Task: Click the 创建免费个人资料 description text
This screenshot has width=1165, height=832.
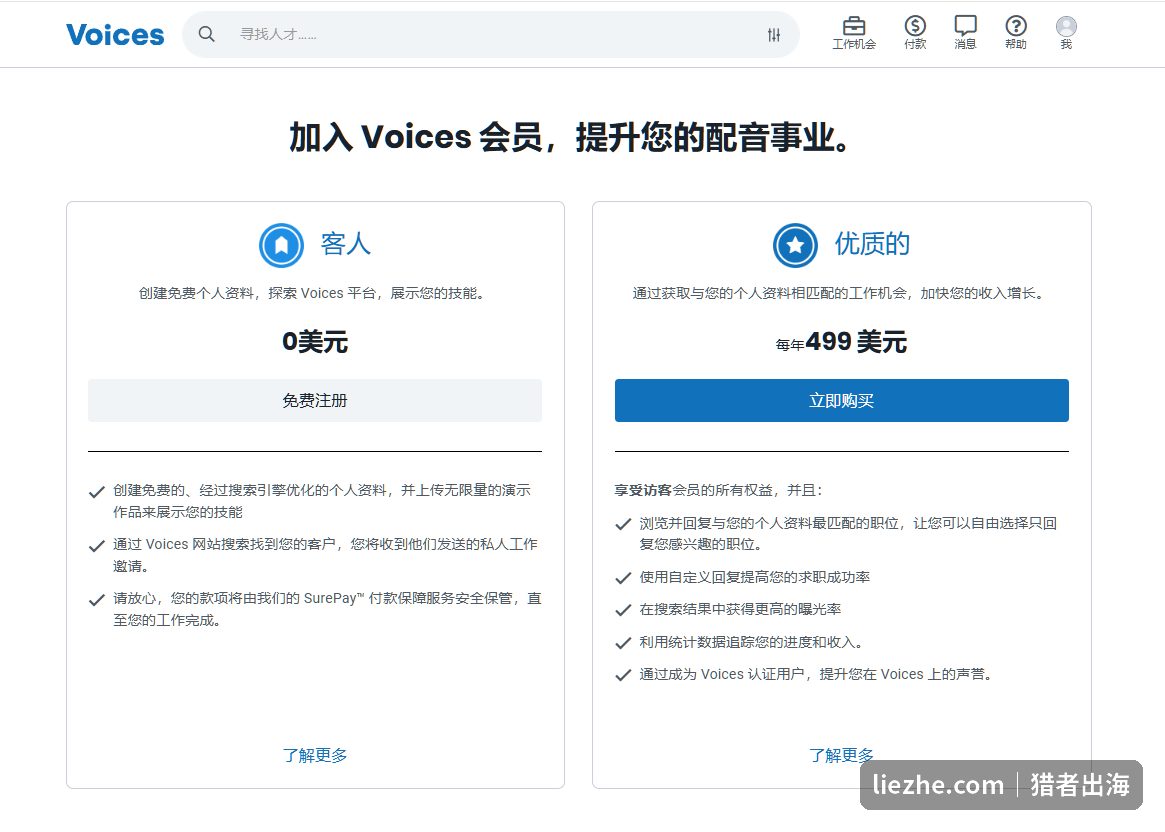Action: [315, 293]
